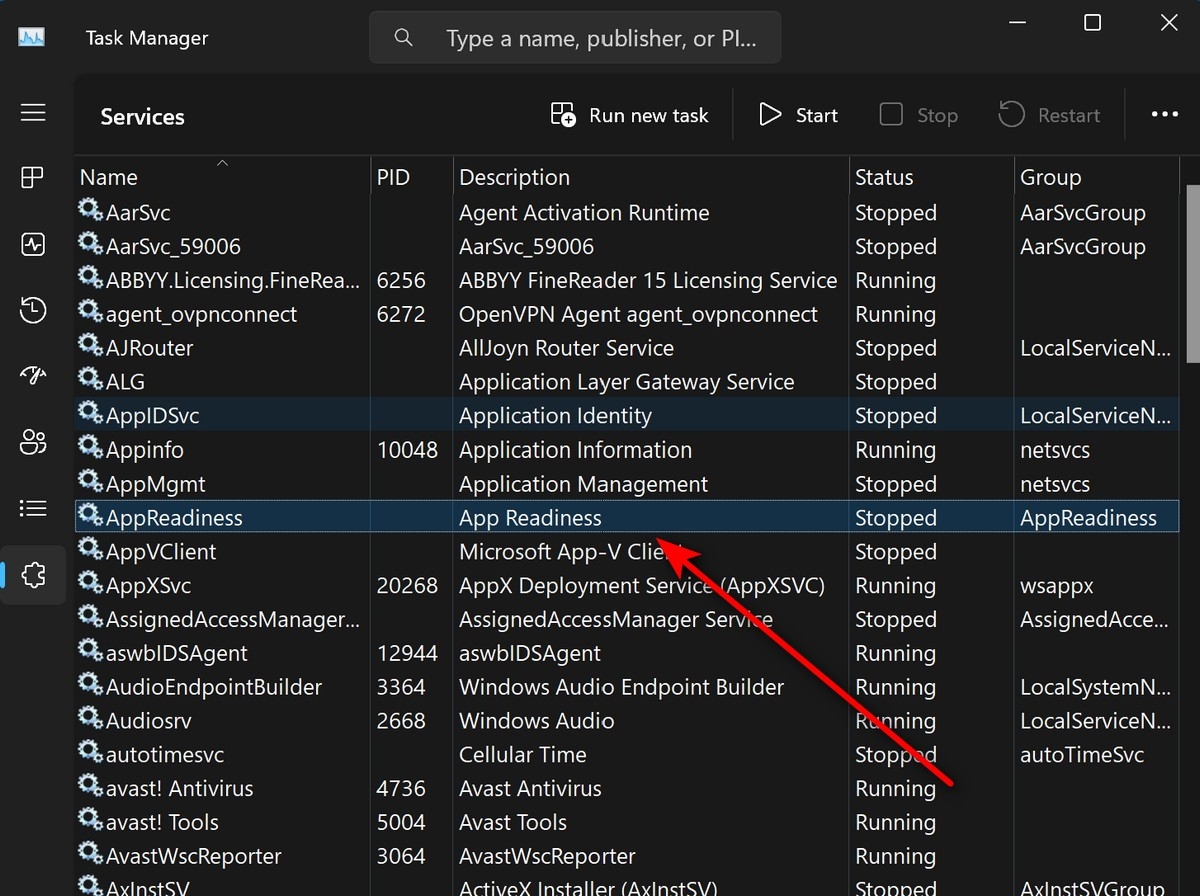1200x896 pixels.
Task: Open the hamburger navigation menu
Action: coord(33,112)
